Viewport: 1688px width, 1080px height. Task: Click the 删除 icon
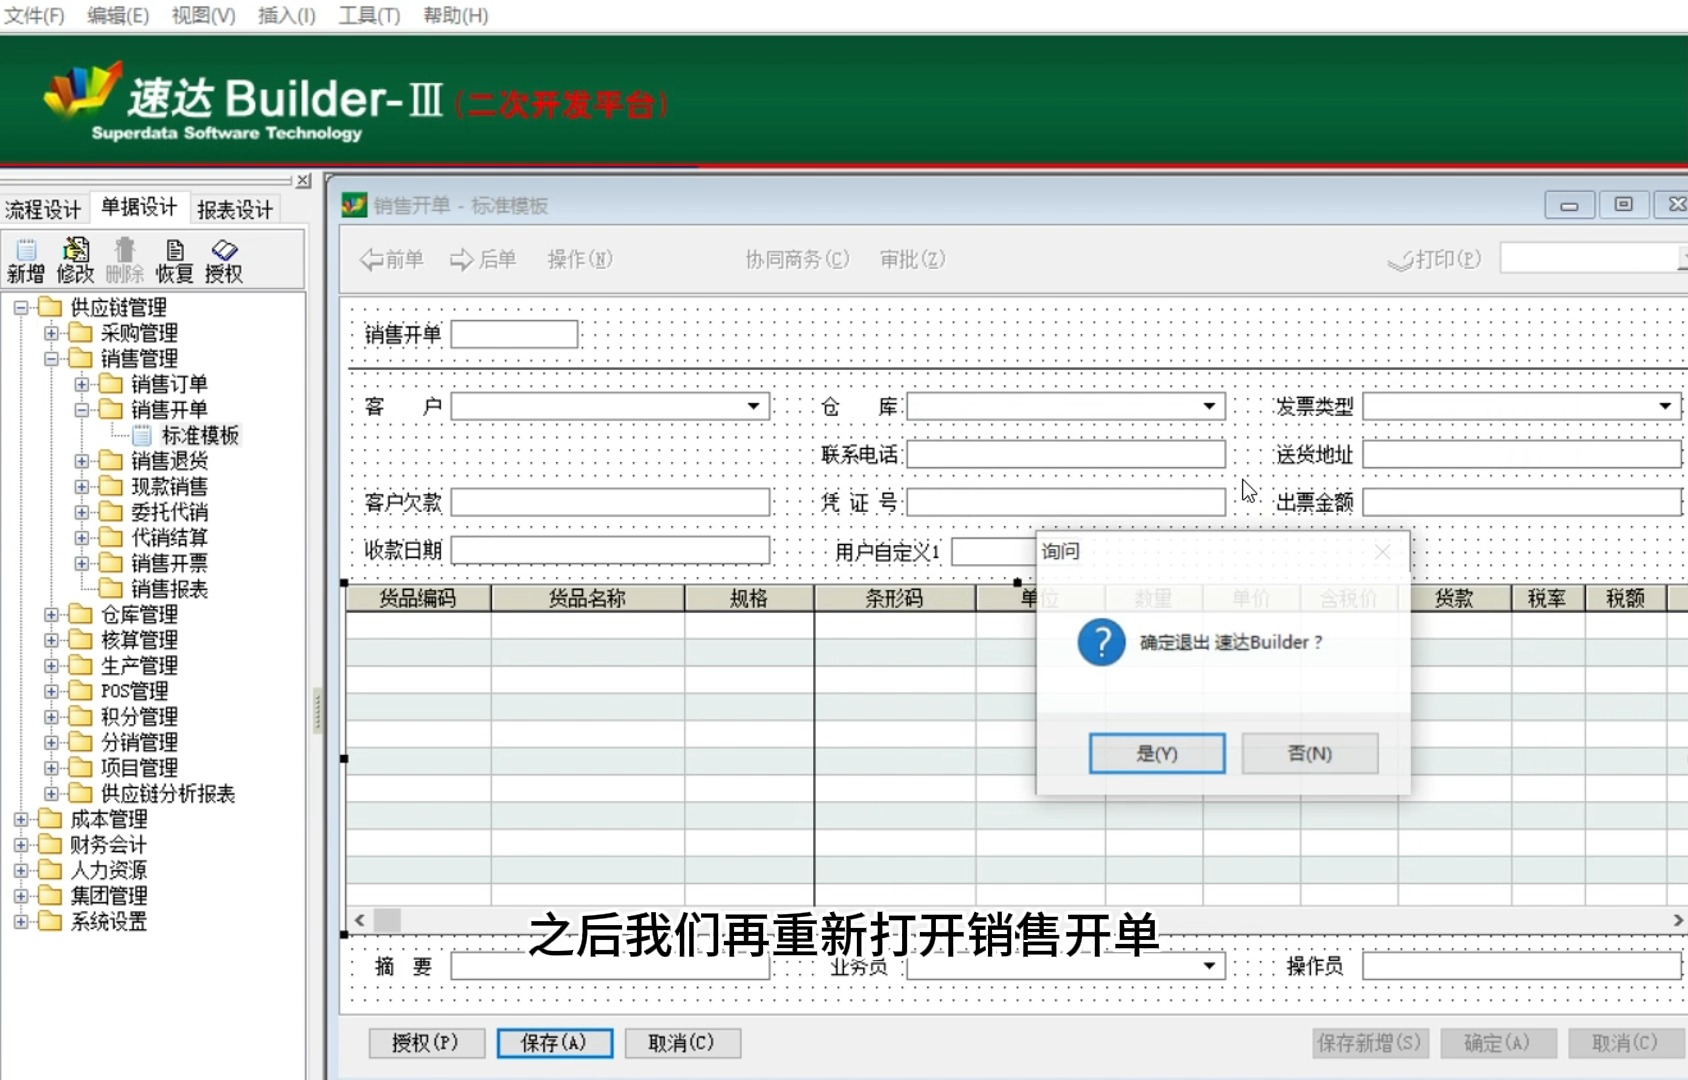pyautogui.click(x=126, y=258)
